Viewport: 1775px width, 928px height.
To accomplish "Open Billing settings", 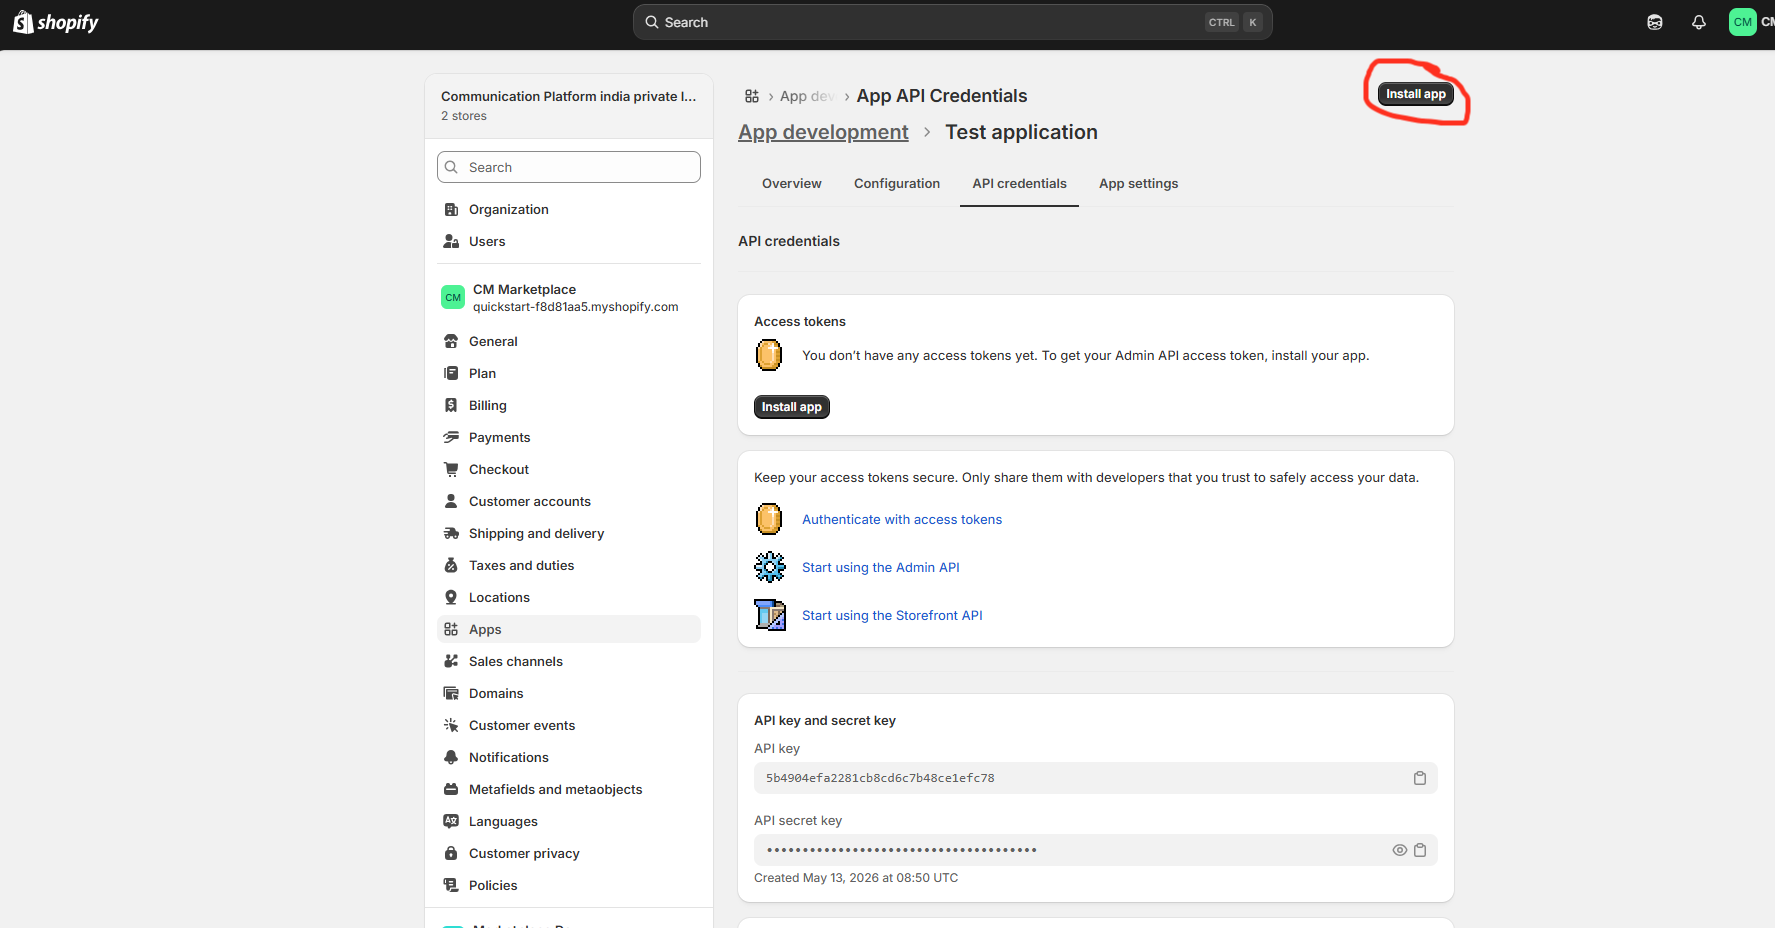I will click(569, 405).
